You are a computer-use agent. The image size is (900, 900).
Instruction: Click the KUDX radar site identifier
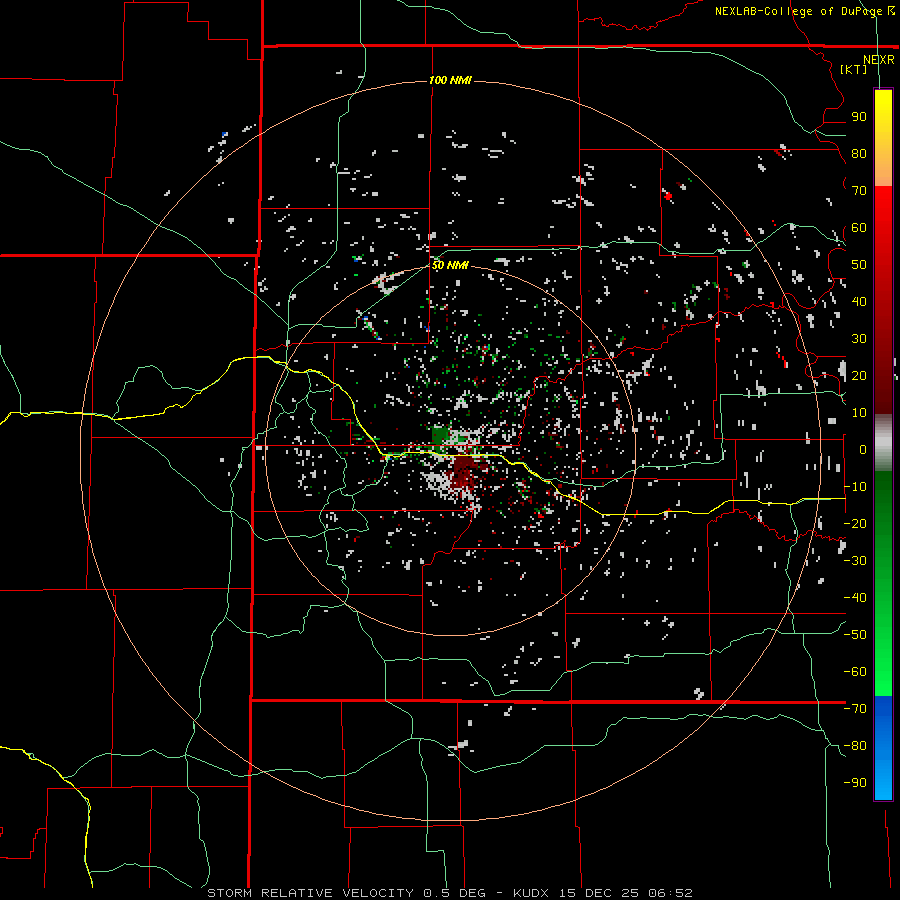click(532, 893)
